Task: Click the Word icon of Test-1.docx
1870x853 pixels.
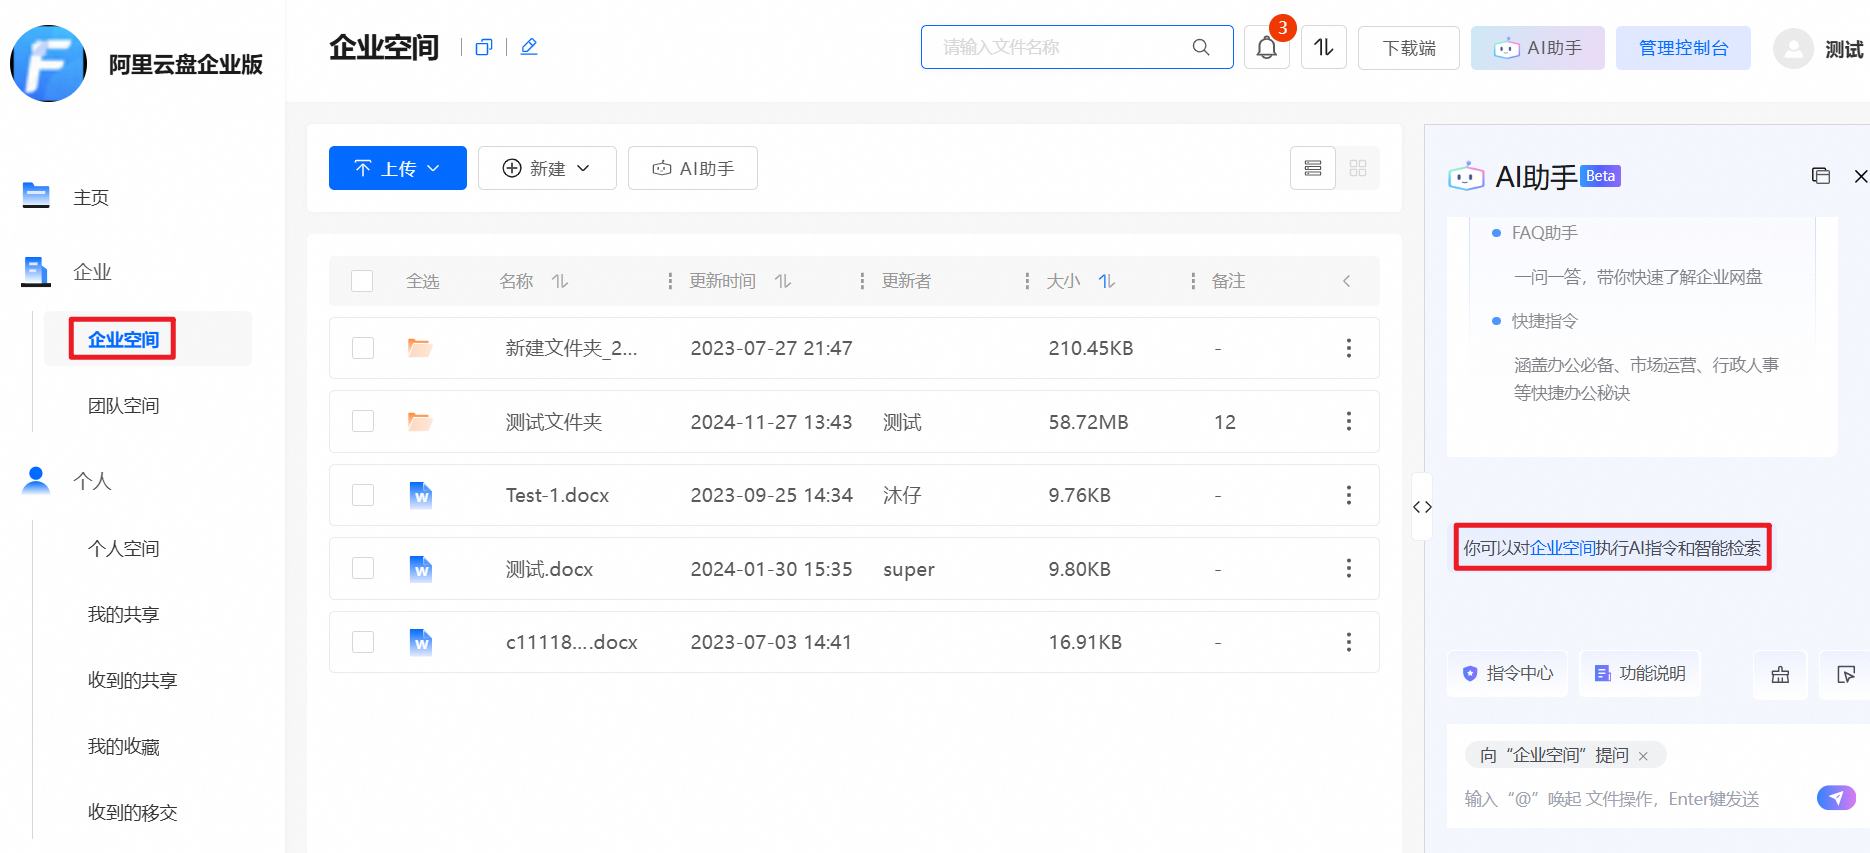Action: pyautogui.click(x=421, y=495)
